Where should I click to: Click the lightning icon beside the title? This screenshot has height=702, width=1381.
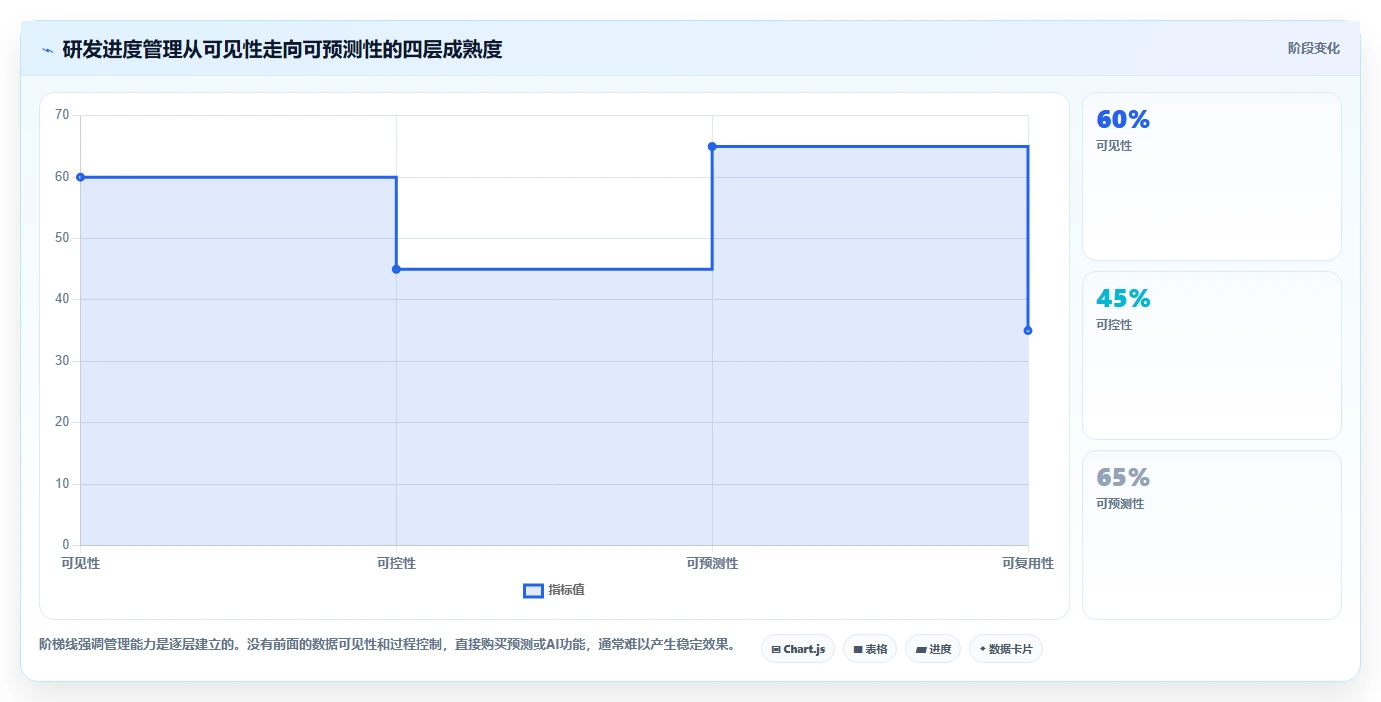47,49
